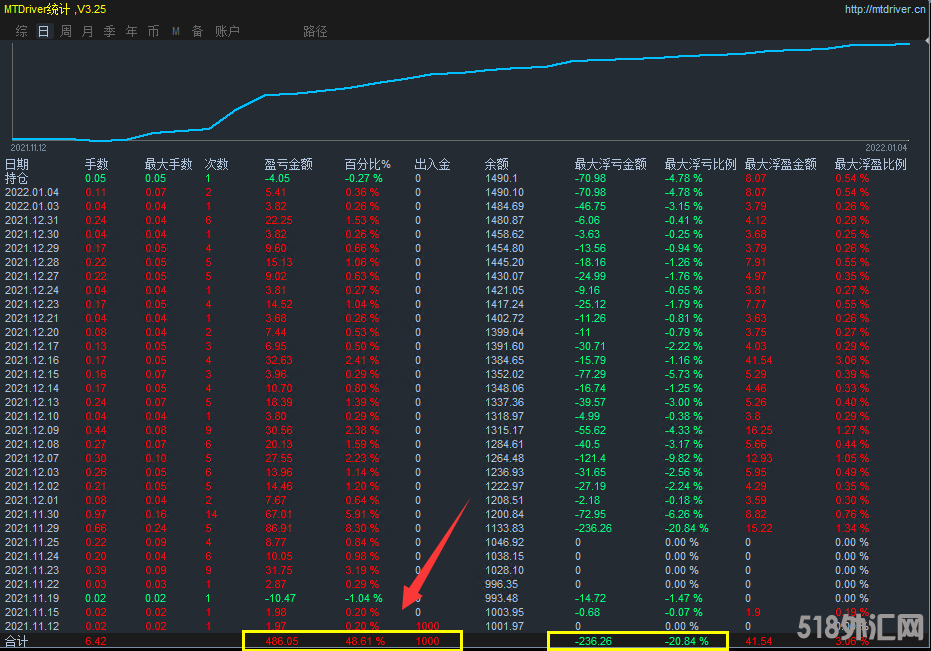Open the 周 weekly statistics tab
This screenshot has height=651, width=931.
pos(66,31)
